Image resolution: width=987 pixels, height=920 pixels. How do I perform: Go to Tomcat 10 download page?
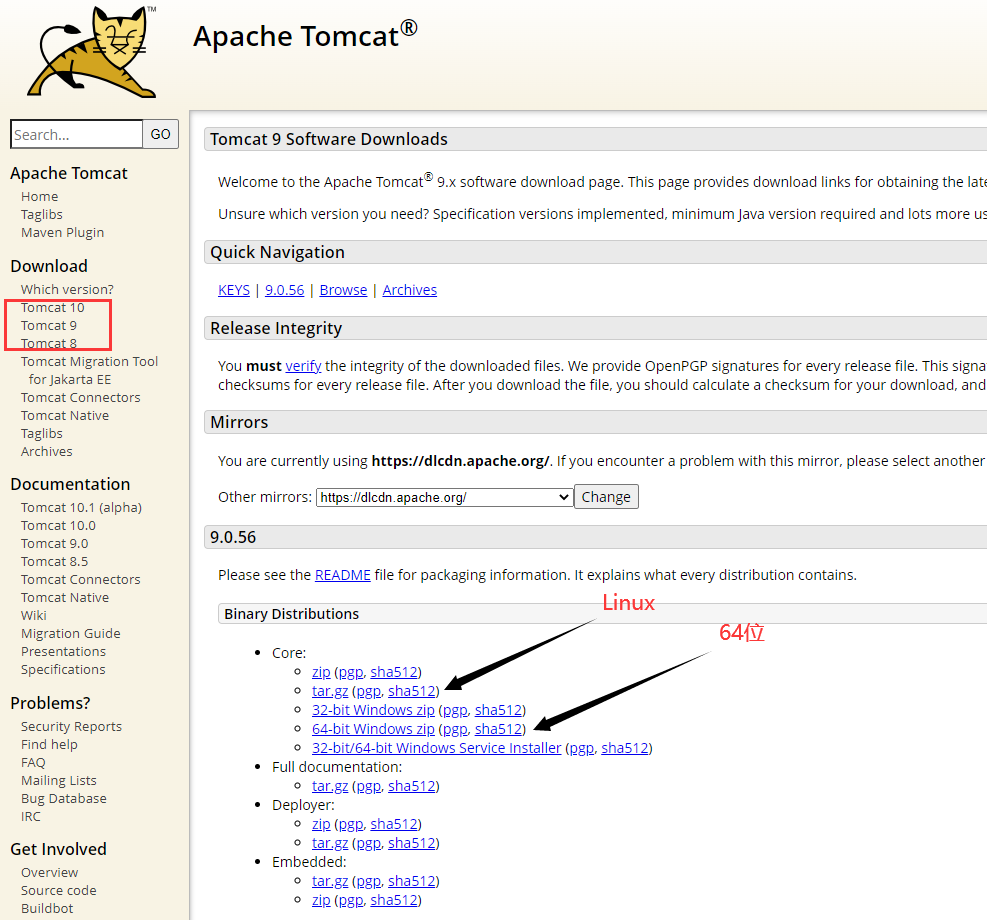coord(52,308)
